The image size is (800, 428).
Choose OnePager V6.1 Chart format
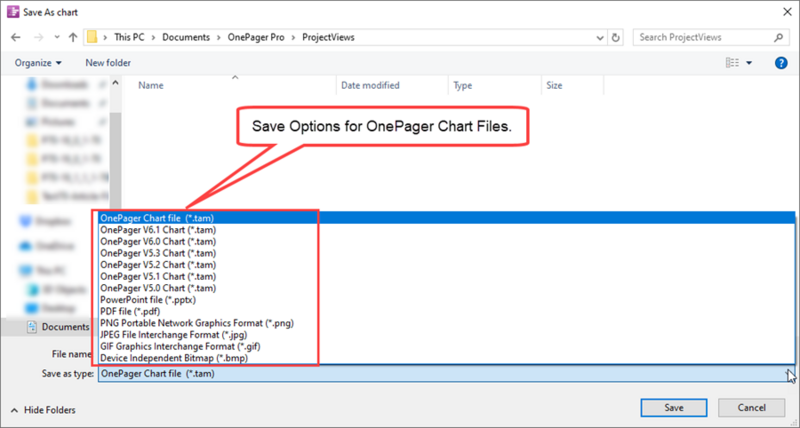[x=446, y=230]
